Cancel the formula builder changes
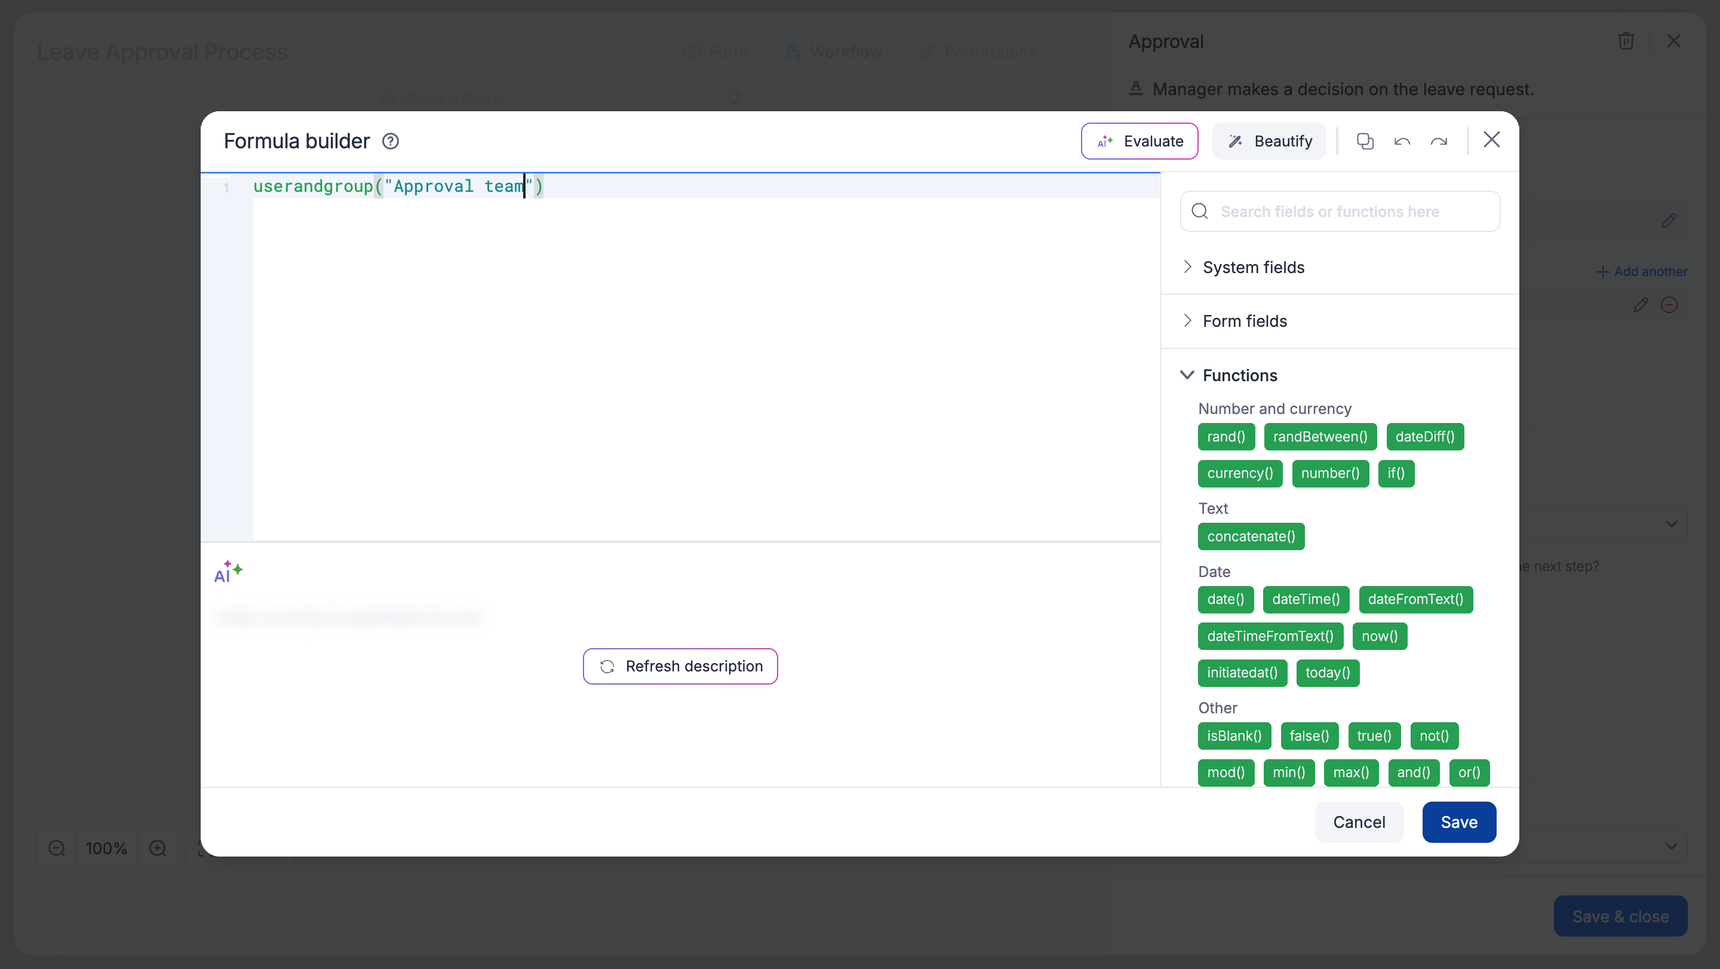1720x969 pixels. point(1359,822)
